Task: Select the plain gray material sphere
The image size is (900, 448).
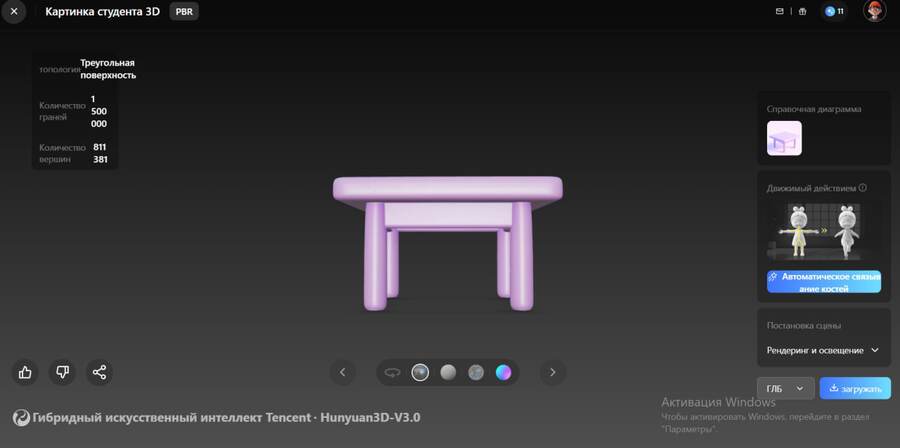Action: (448, 372)
